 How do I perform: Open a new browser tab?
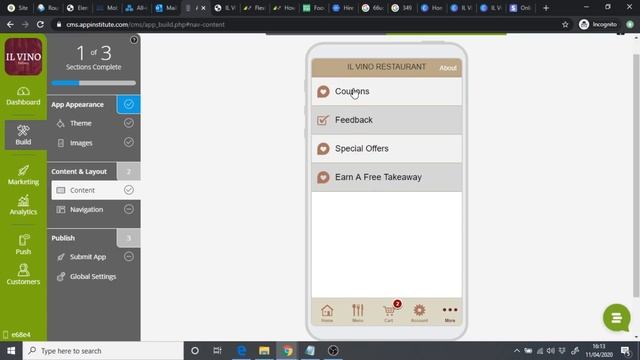click(546, 8)
